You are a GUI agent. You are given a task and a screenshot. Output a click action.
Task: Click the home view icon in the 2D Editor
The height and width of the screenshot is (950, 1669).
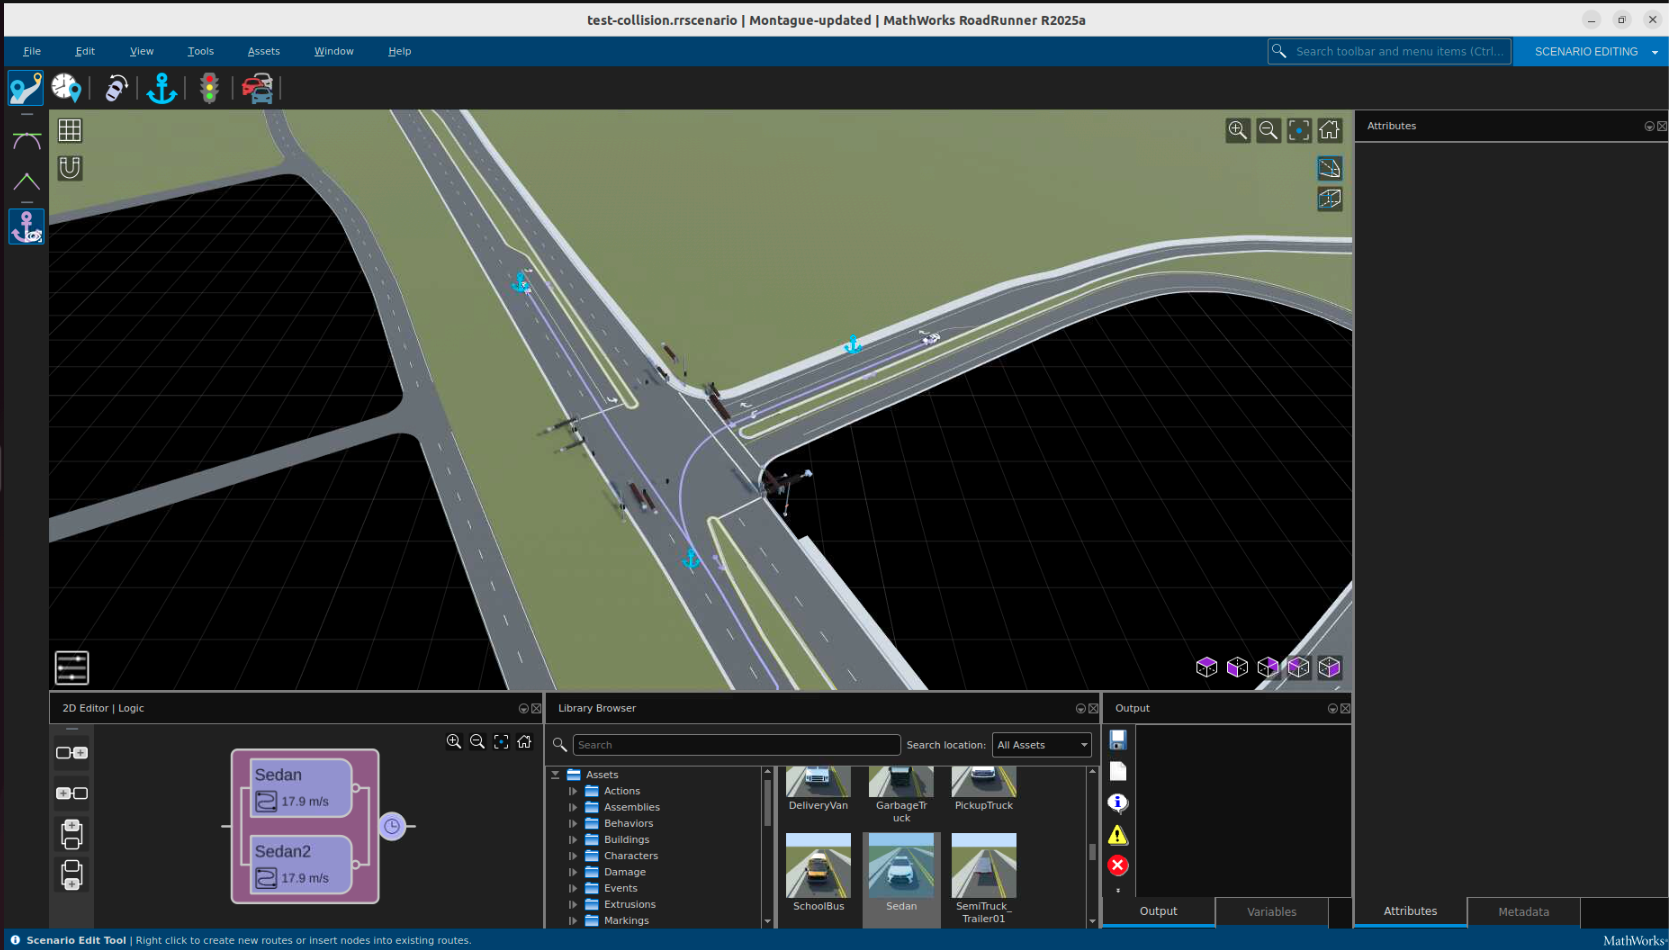pyautogui.click(x=525, y=741)
